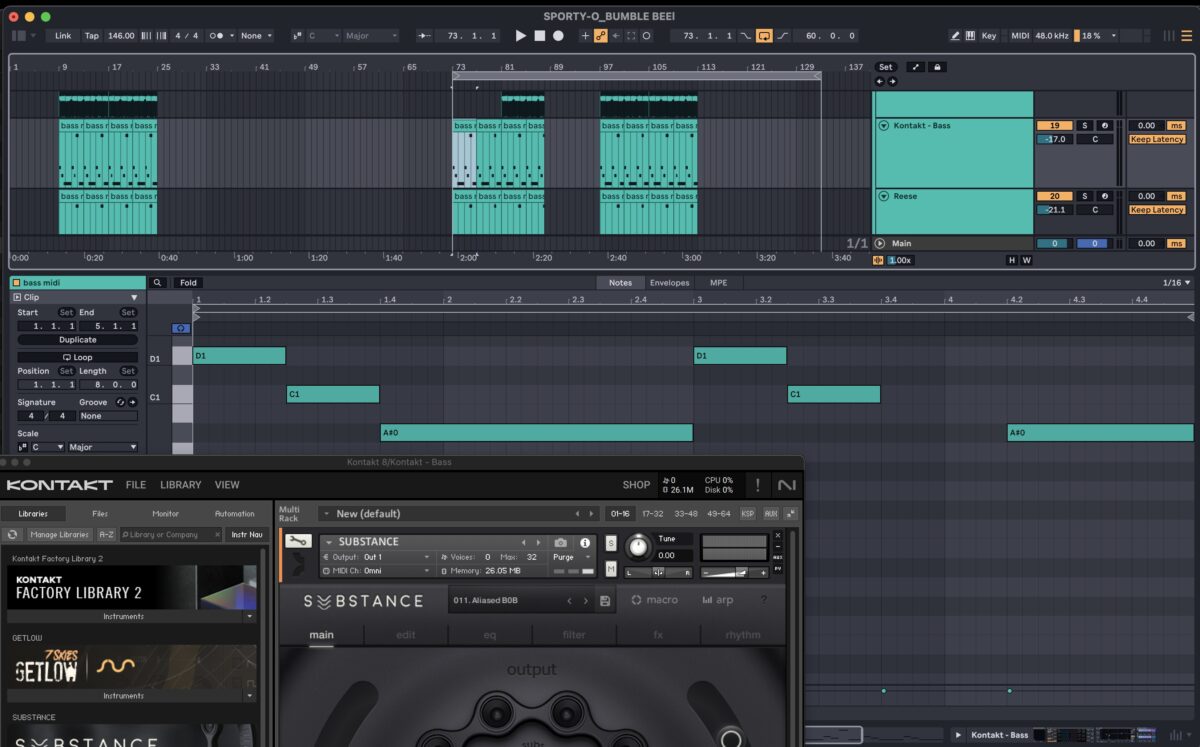The height and width of the screenshot is (747, 1200).
Task: Click the tempo field showing 146.00
Action: click(121, 35)
